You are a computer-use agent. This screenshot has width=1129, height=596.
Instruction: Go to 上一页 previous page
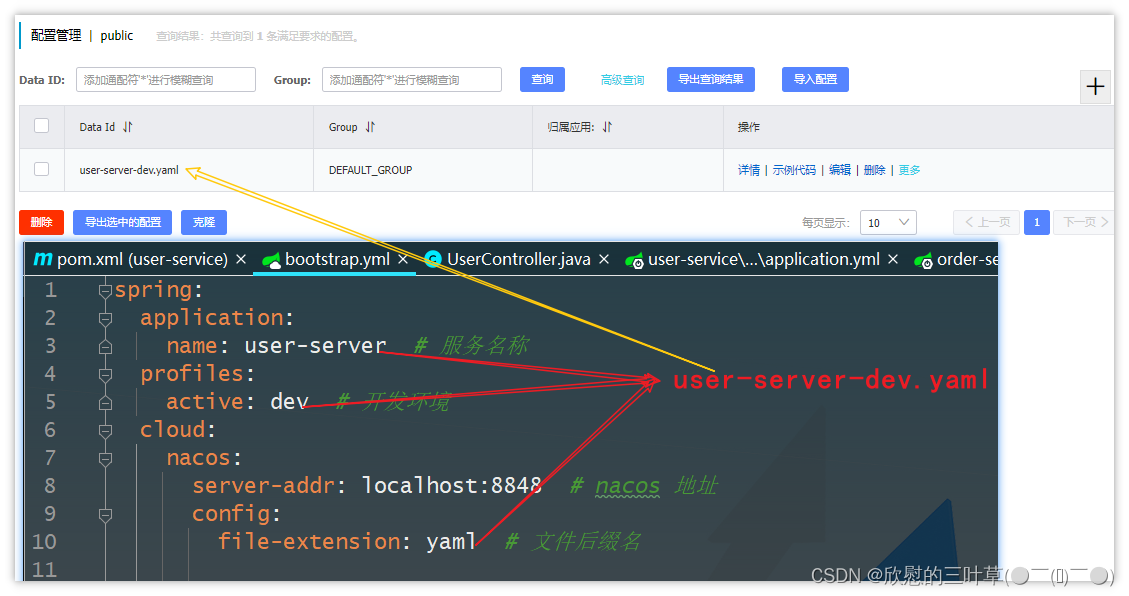point(986,222)
